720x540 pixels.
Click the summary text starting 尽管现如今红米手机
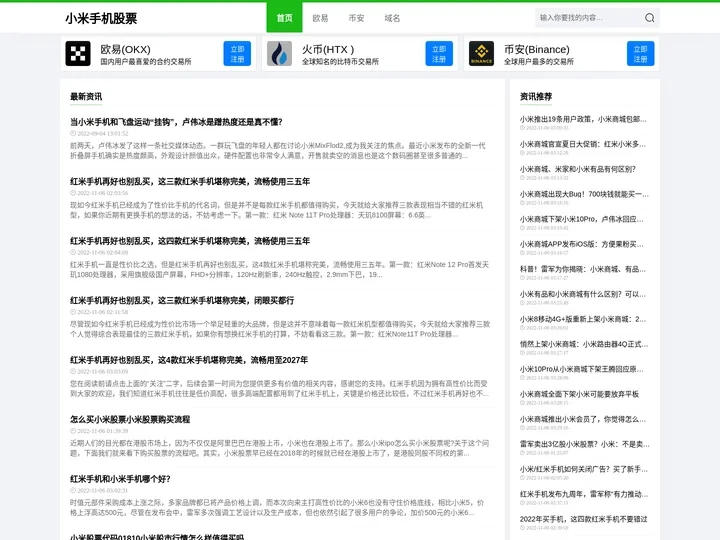pos(280,329)
